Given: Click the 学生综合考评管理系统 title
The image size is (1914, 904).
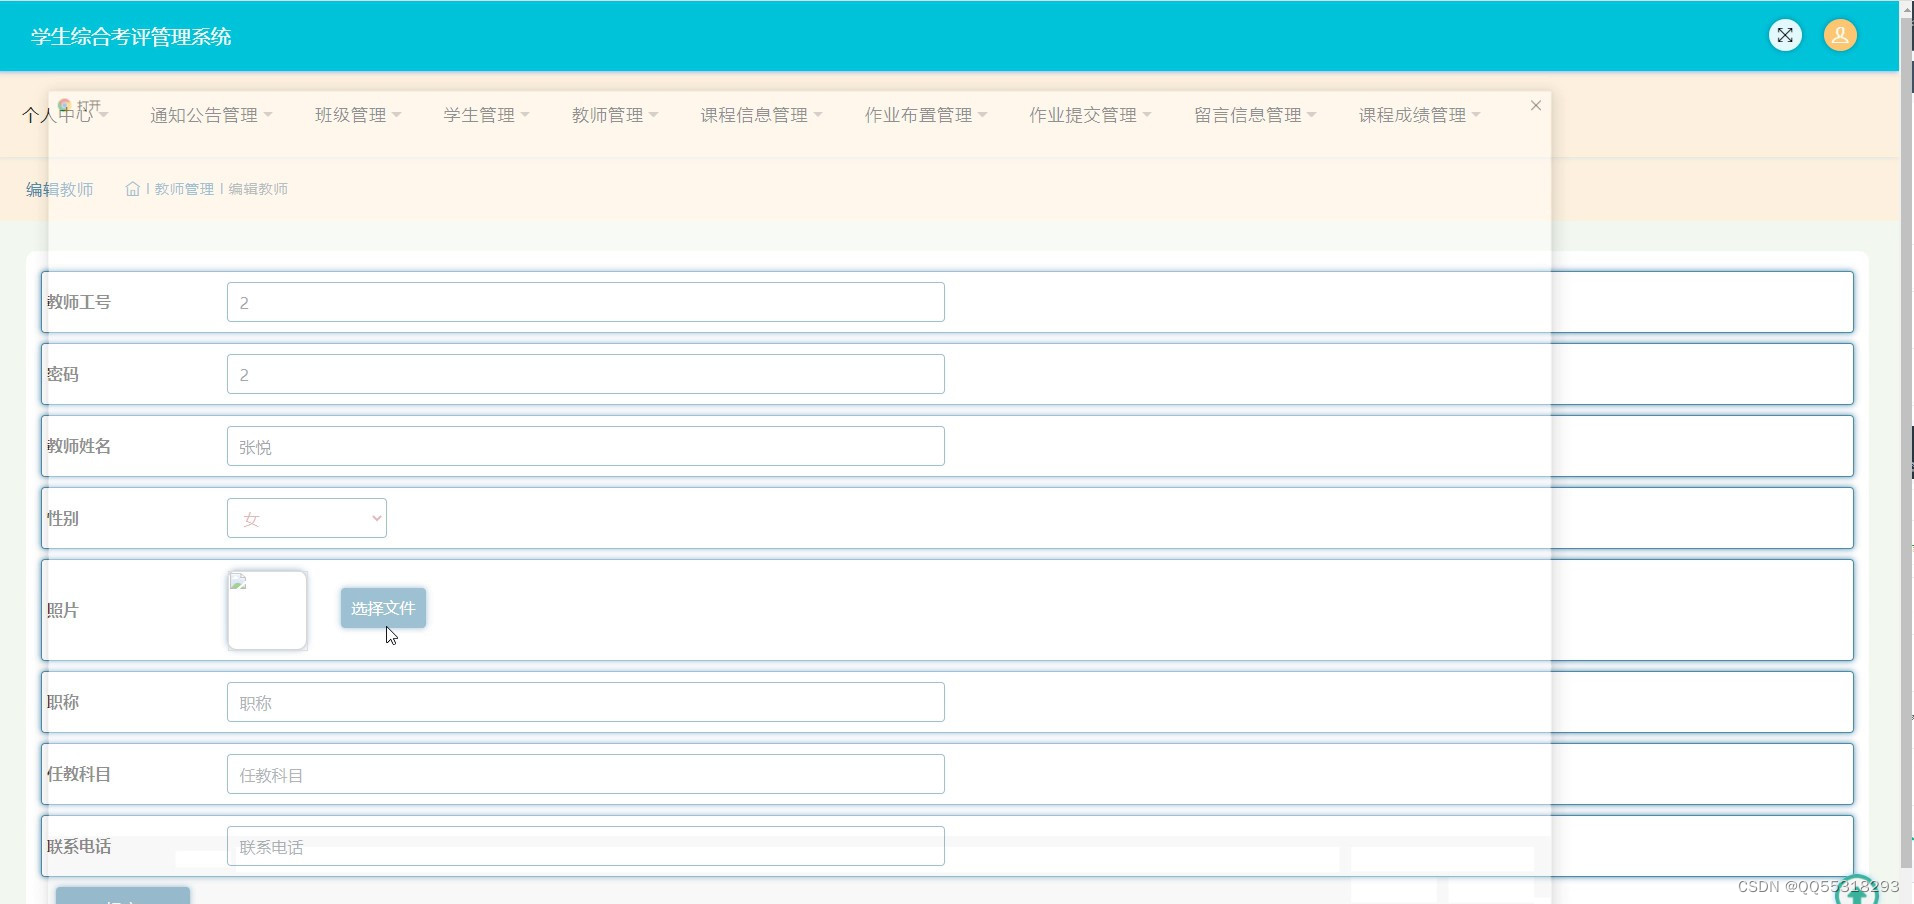Looking at the screenshot, I should coord(131,37).
